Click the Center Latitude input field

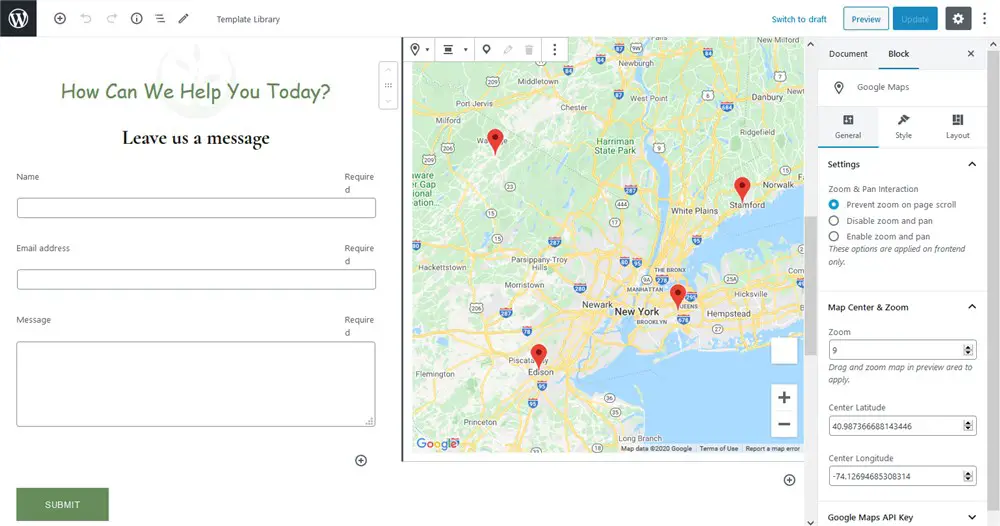click(895, 426)
